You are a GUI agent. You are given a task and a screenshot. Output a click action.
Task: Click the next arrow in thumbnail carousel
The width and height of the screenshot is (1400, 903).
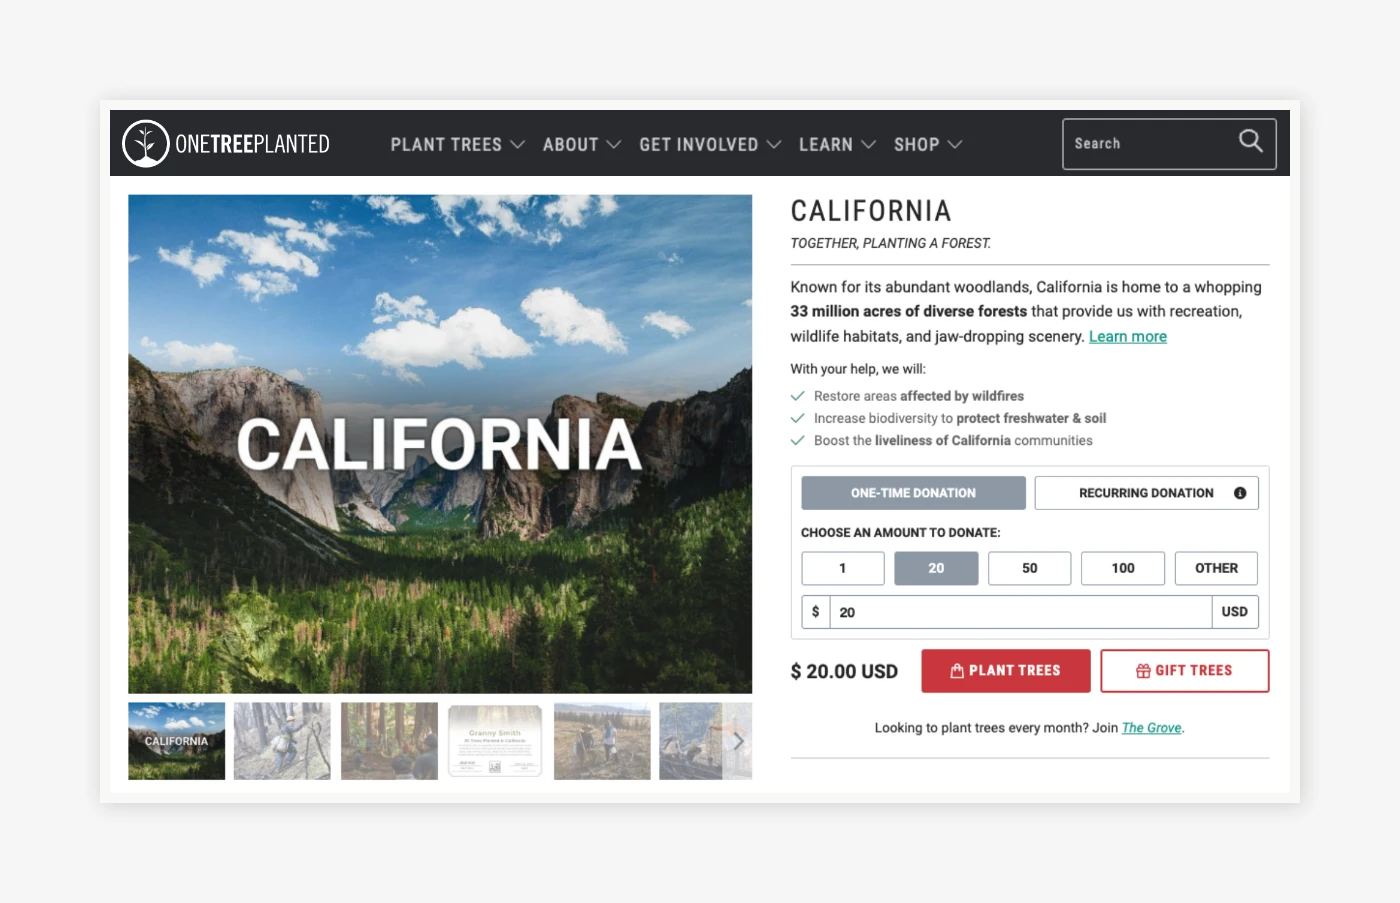tap(738, 741)
